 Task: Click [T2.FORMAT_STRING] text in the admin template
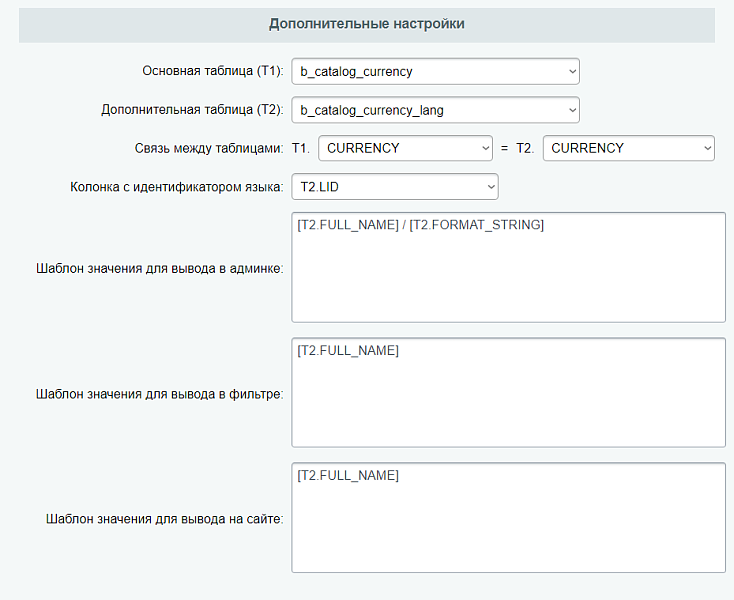click(x=477, y=225)
